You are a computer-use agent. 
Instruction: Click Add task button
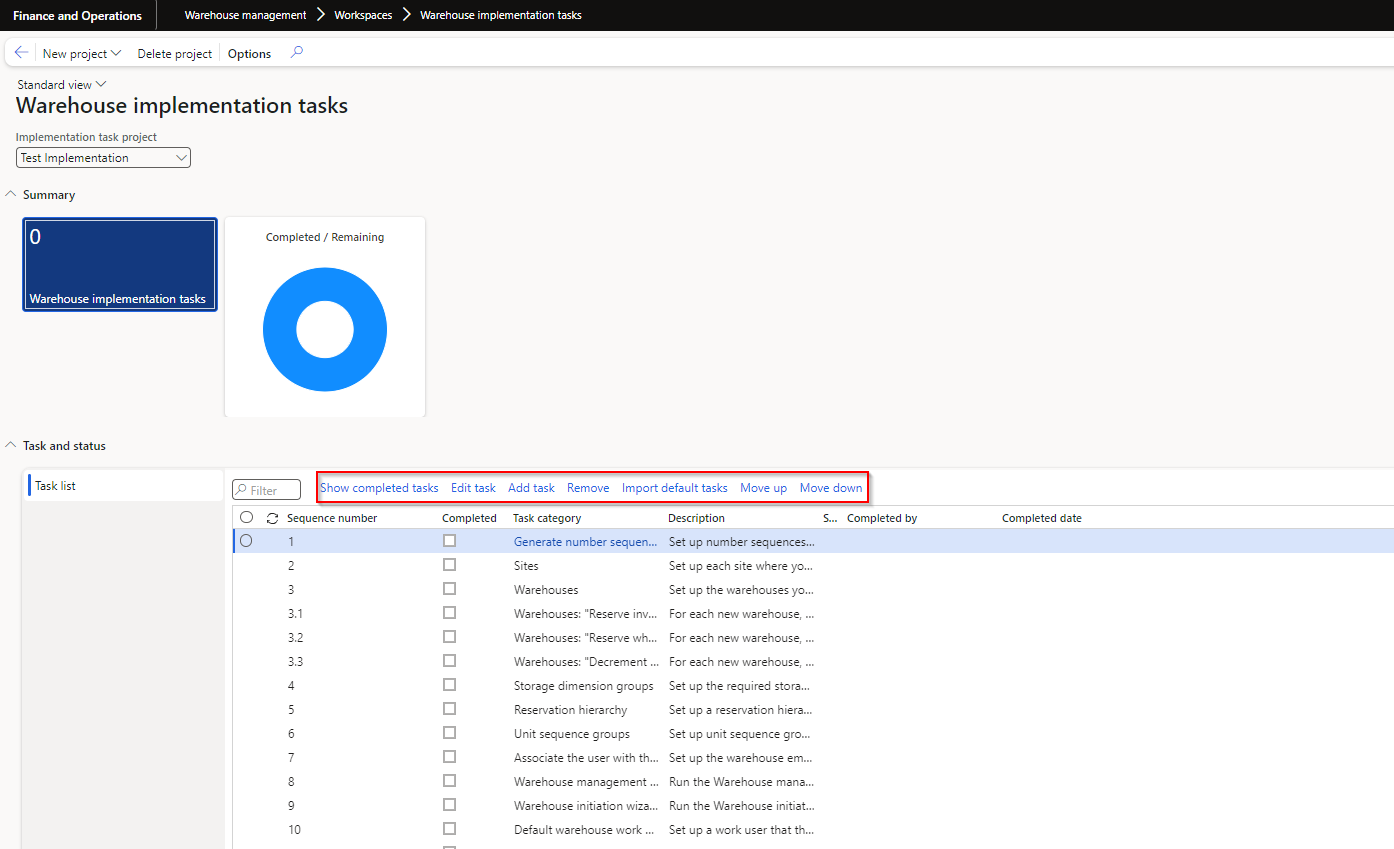(x=531, y=488)
